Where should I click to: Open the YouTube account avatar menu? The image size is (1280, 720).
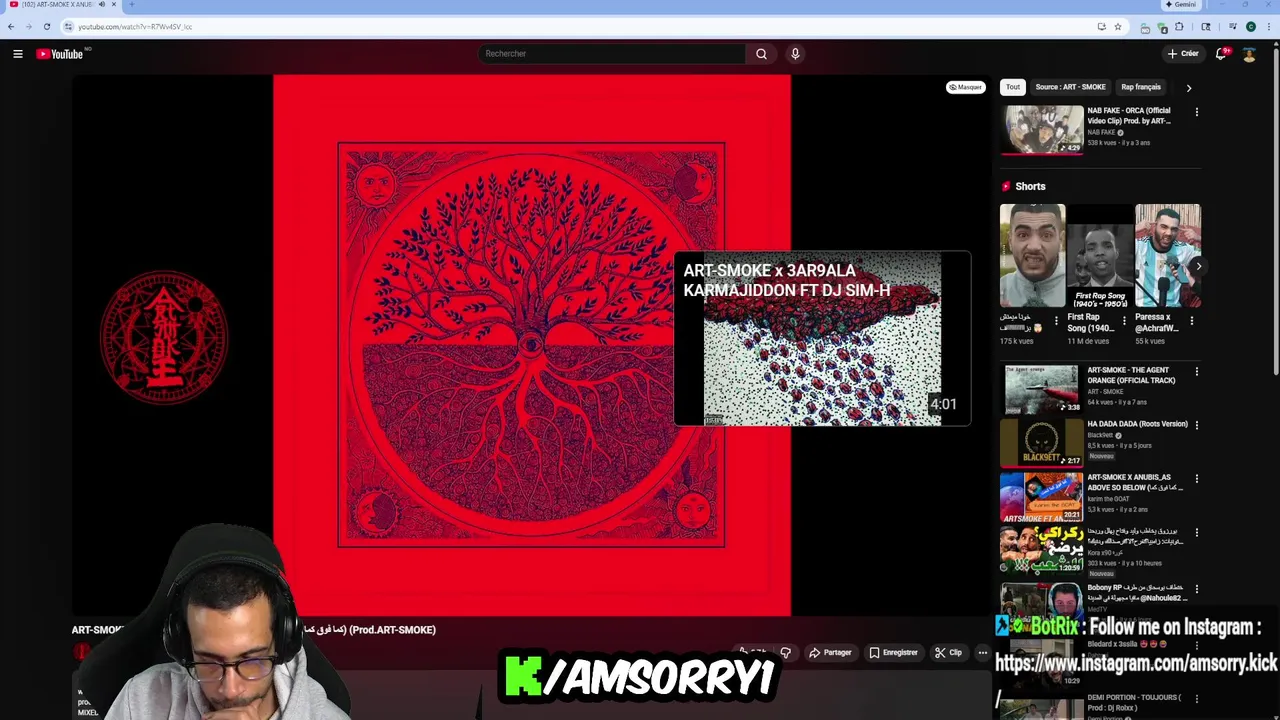tap(1249, 54)
